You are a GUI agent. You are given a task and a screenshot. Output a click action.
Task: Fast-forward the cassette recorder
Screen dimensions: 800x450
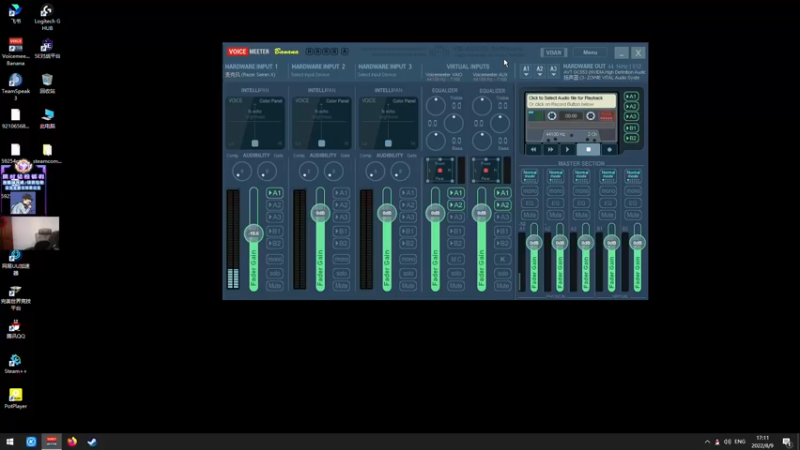551,149
